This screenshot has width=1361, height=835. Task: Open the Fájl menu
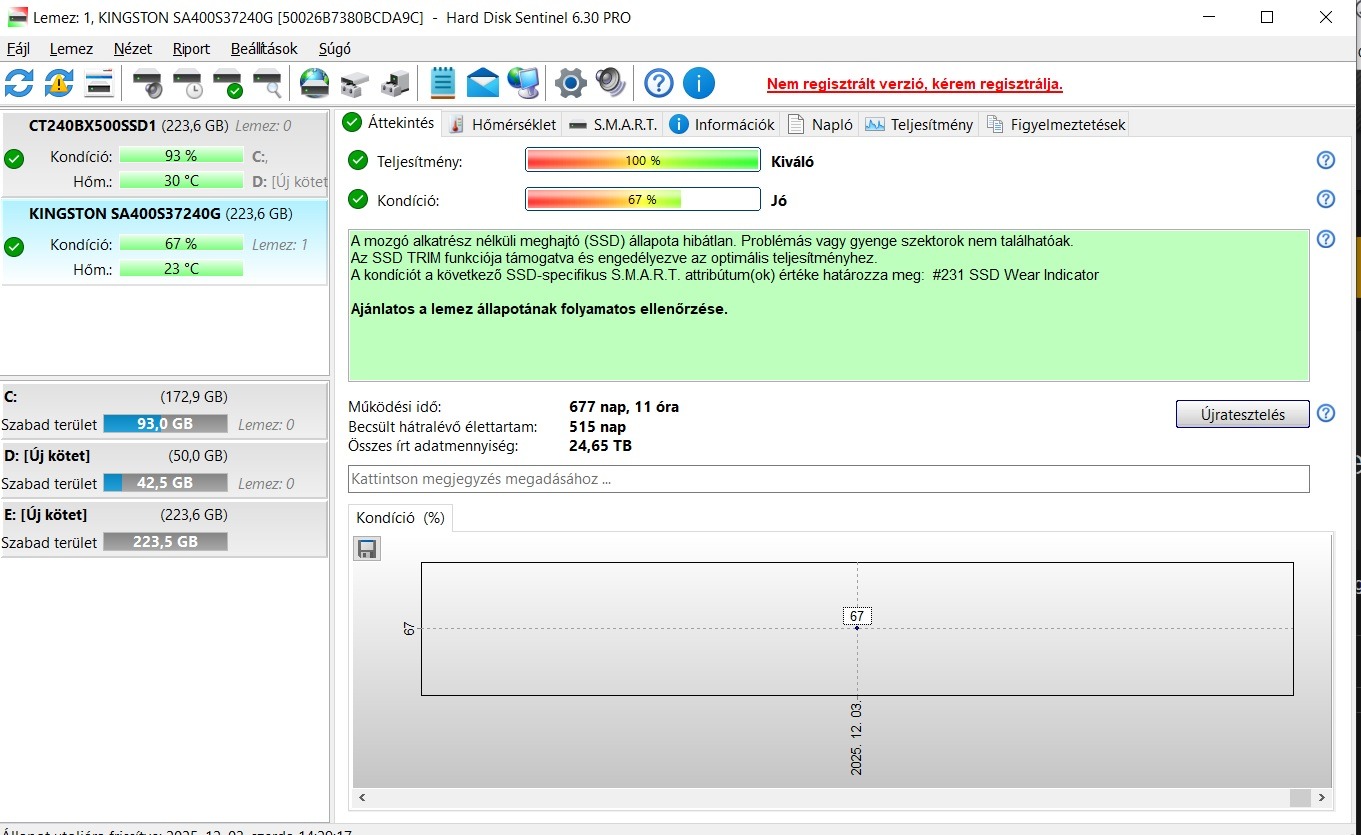(x=18, y=48)
